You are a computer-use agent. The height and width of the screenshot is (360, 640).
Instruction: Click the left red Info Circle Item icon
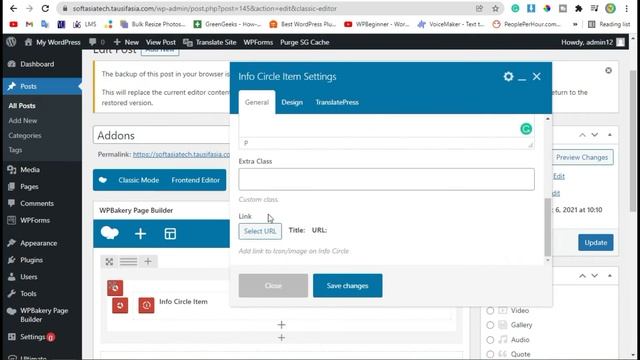click(x=120, y=305)
